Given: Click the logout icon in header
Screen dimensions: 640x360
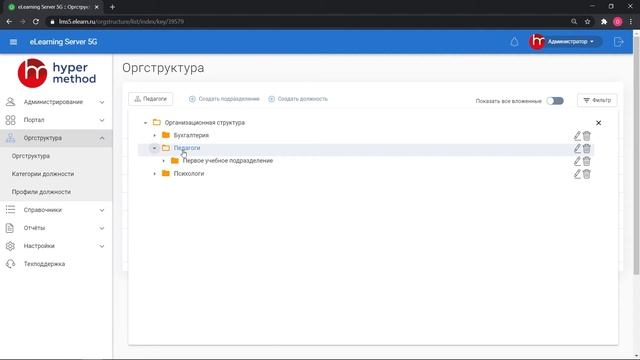Looking at the screenshot, I should 618,42.
